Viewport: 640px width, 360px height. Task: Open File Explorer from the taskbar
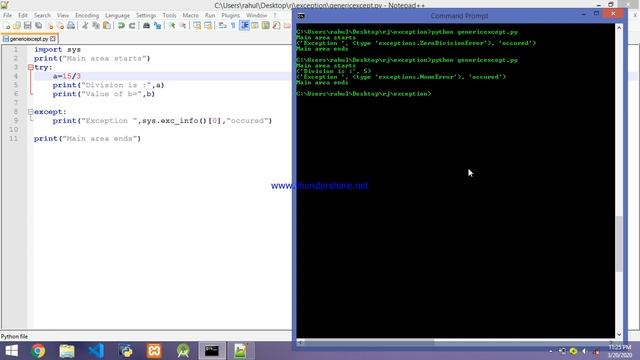coord(67,351)
